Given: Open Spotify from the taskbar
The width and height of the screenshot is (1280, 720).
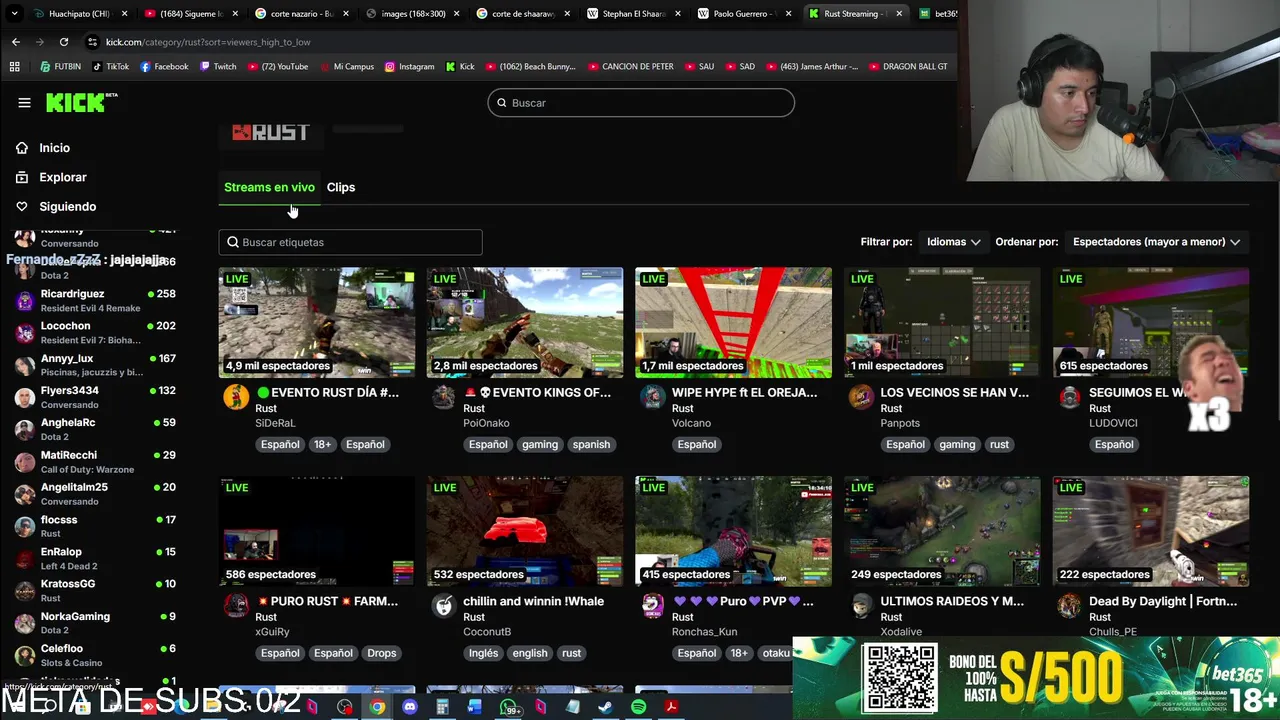Looking at the screenshot, I should (x=638, y=707).
